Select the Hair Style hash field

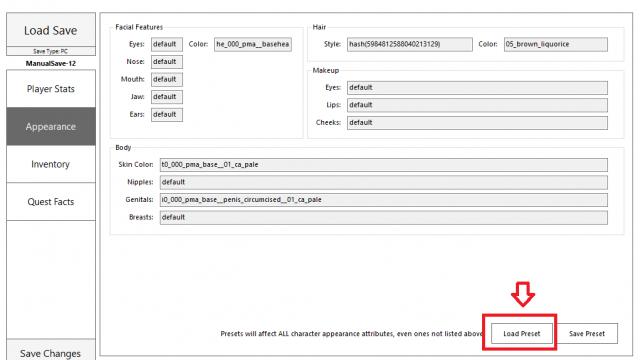coord(410,44)
